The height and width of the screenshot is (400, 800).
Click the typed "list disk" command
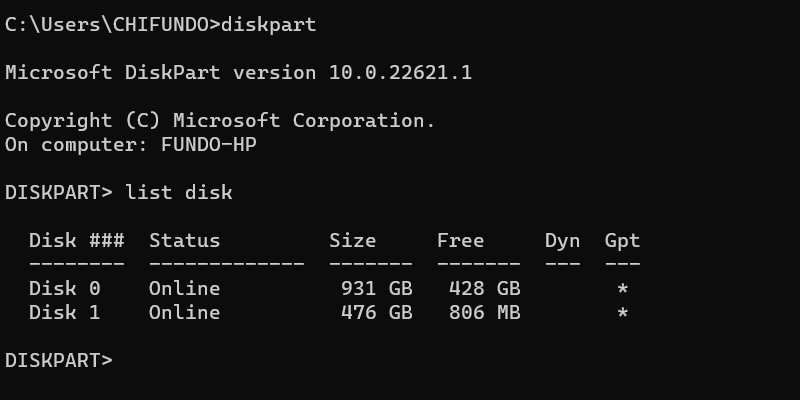[179, 192]
